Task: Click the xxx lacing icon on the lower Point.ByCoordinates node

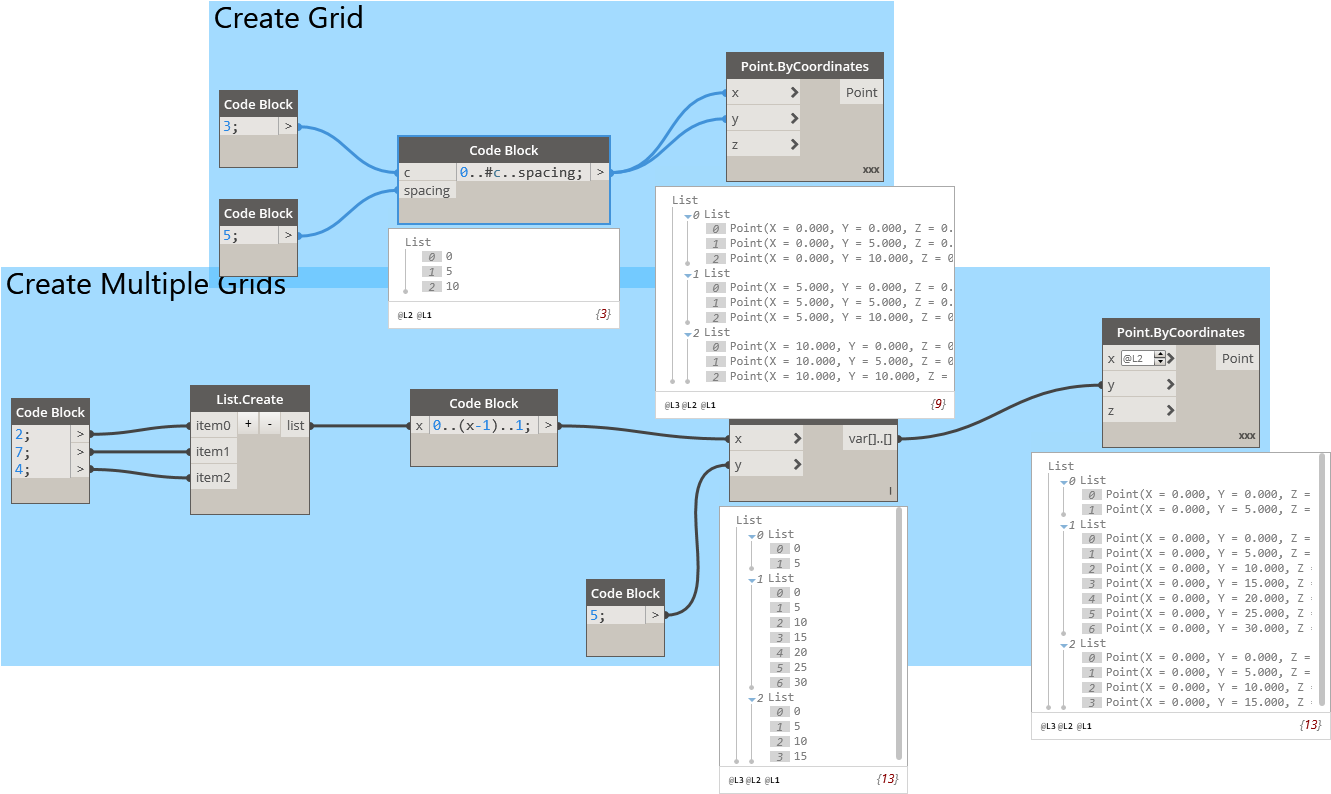Action: (1247, 435)
